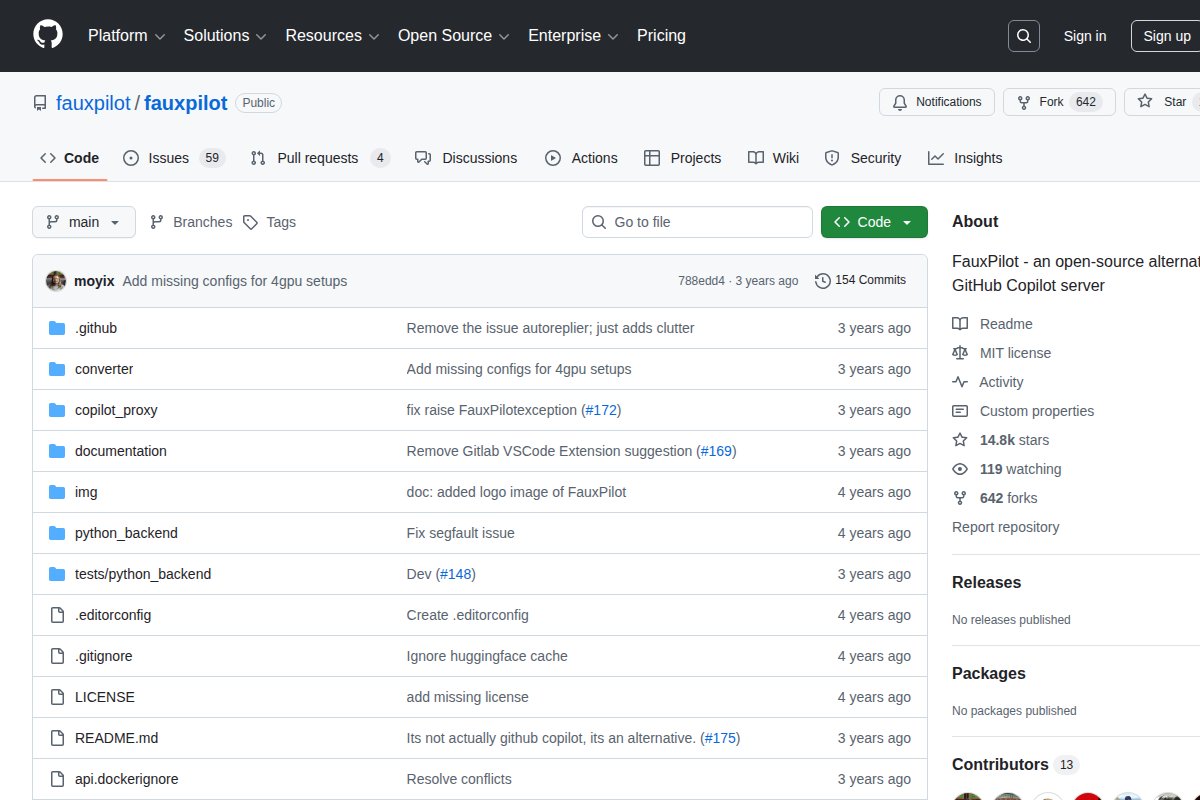This screenshot has width=1200, height=800.
Task: Open the 154 Commits history link
Action: 860,280
